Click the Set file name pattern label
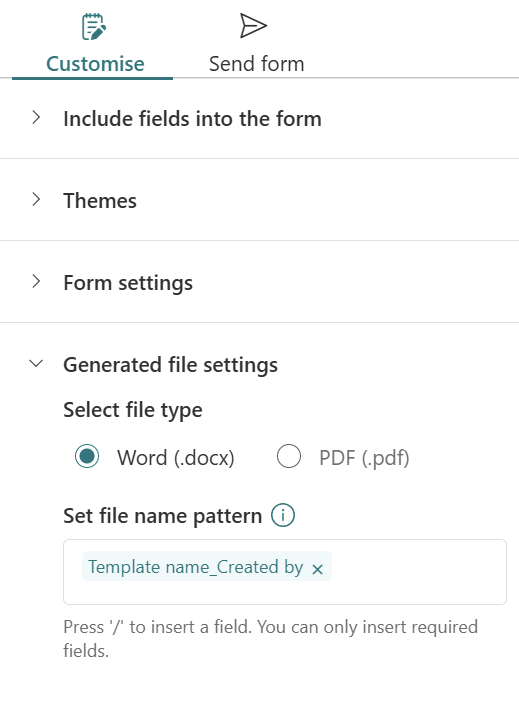The width and height of the screenshot is (519, 727). (x=162, y=516)
